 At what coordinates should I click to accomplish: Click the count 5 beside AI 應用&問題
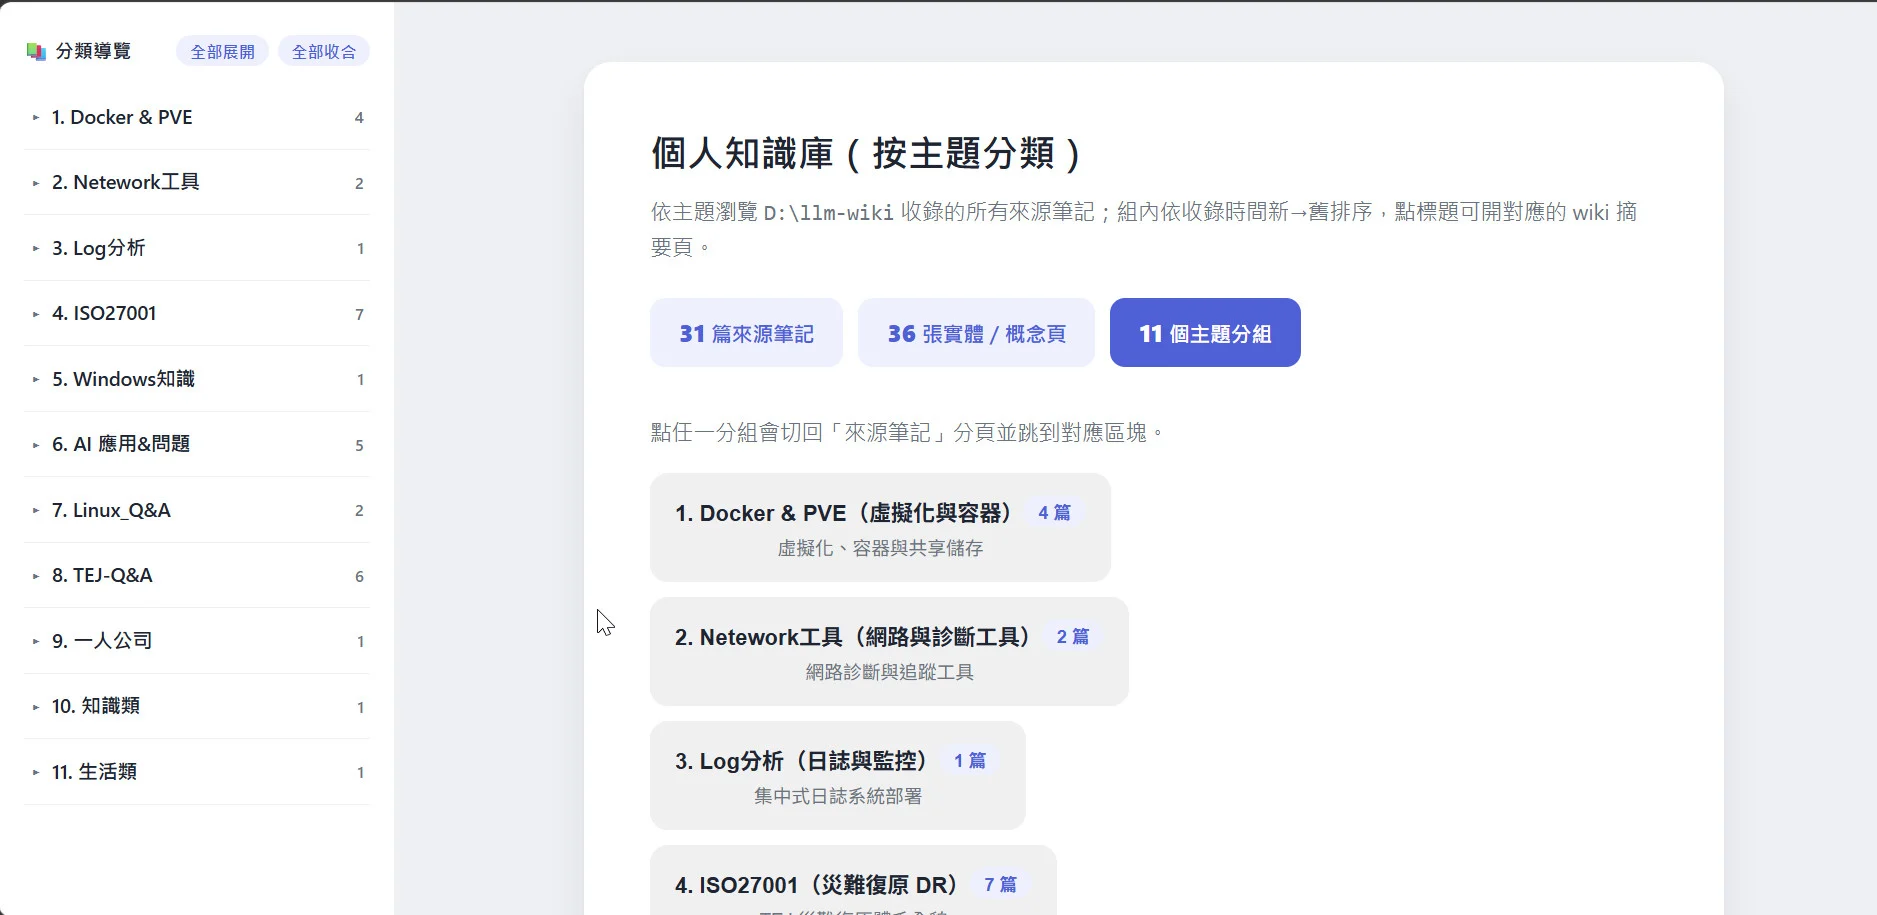pos(359,446)
